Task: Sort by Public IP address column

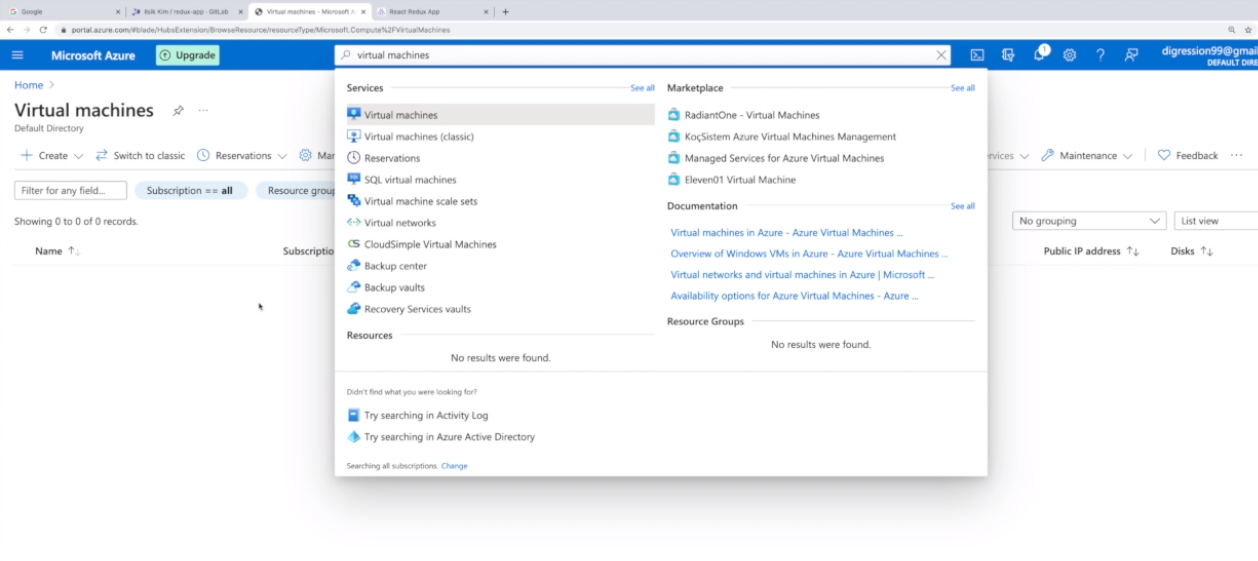Action: [1091, 251]
